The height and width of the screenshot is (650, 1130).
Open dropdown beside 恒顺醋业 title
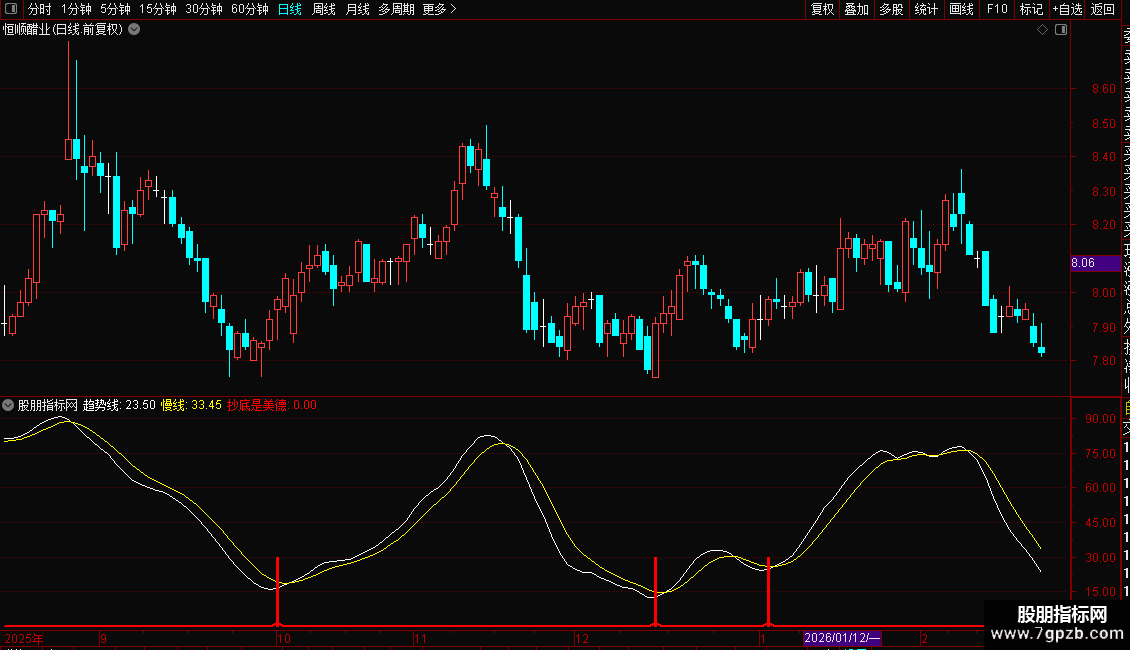134,30
